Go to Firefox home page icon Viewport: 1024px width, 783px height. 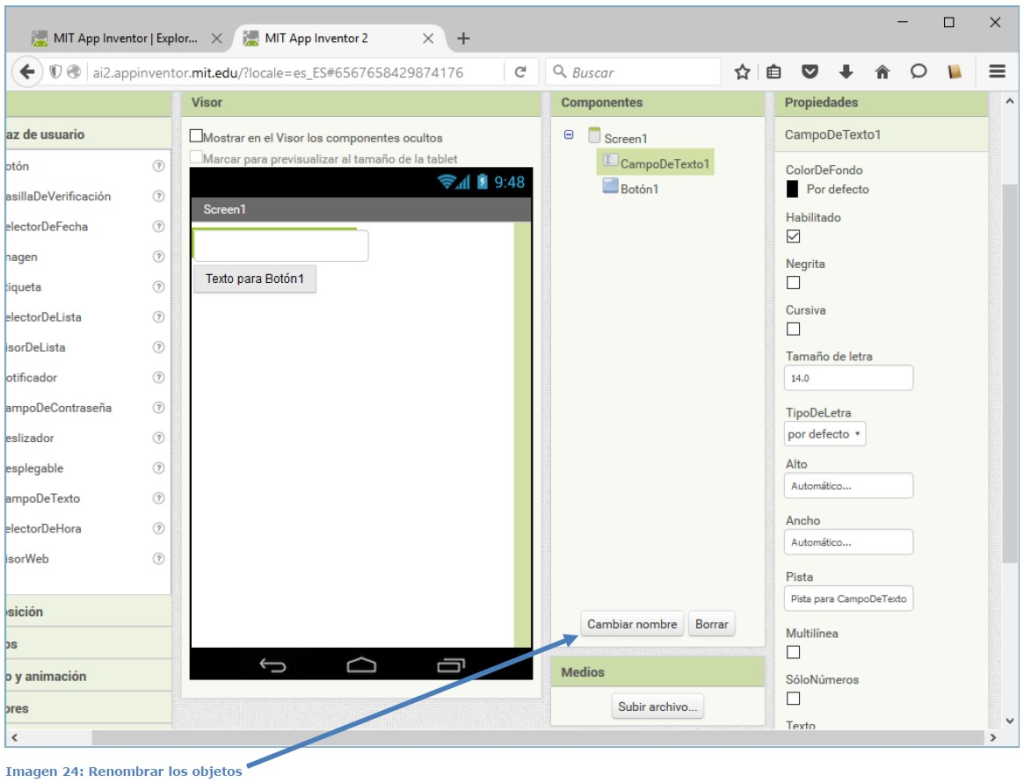(x=882, y=72)
